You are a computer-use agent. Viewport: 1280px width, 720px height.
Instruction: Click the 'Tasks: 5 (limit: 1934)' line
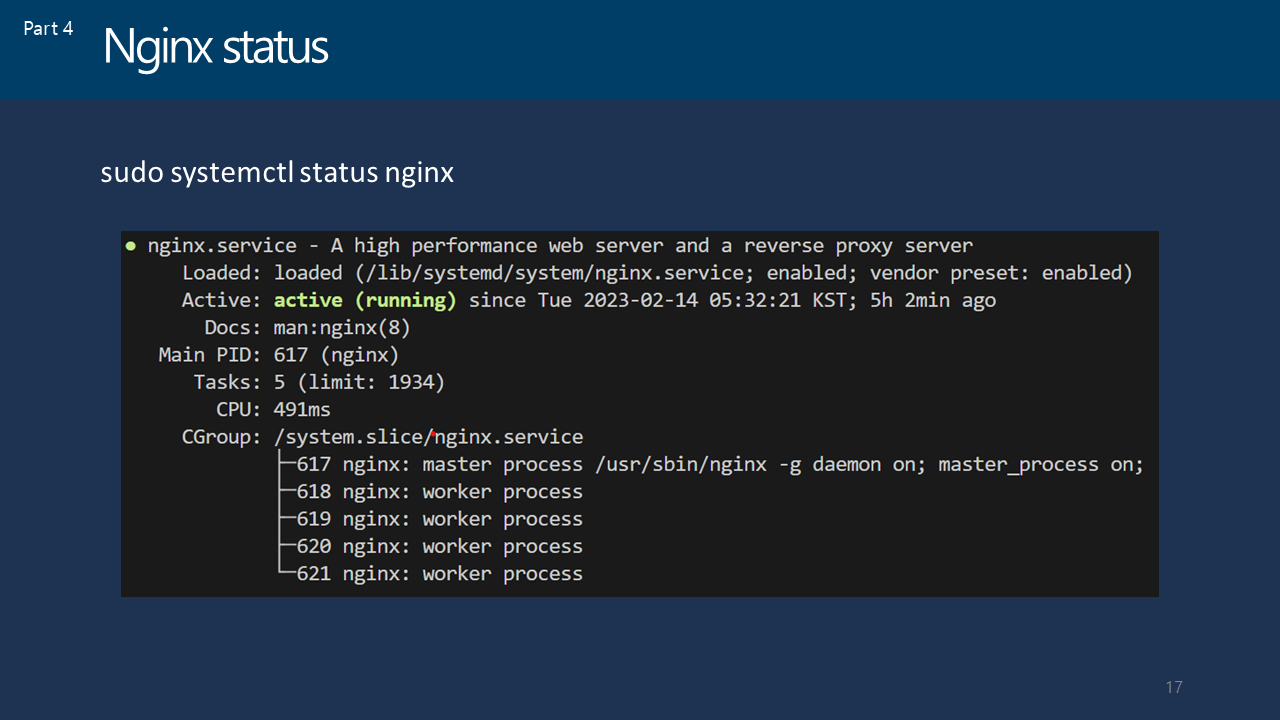[319, 382]
